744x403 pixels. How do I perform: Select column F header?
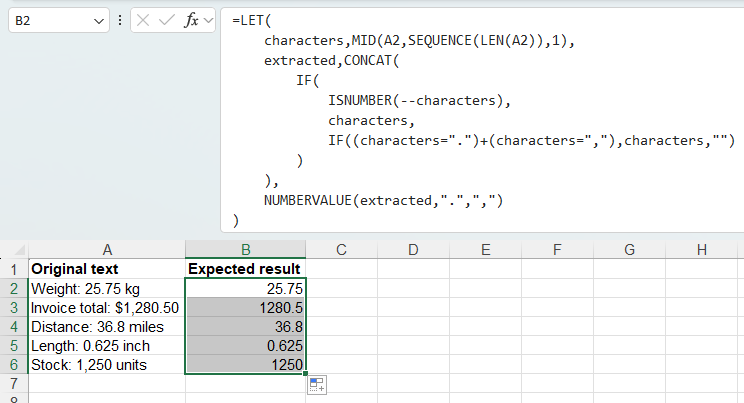(x=557, y=250)
